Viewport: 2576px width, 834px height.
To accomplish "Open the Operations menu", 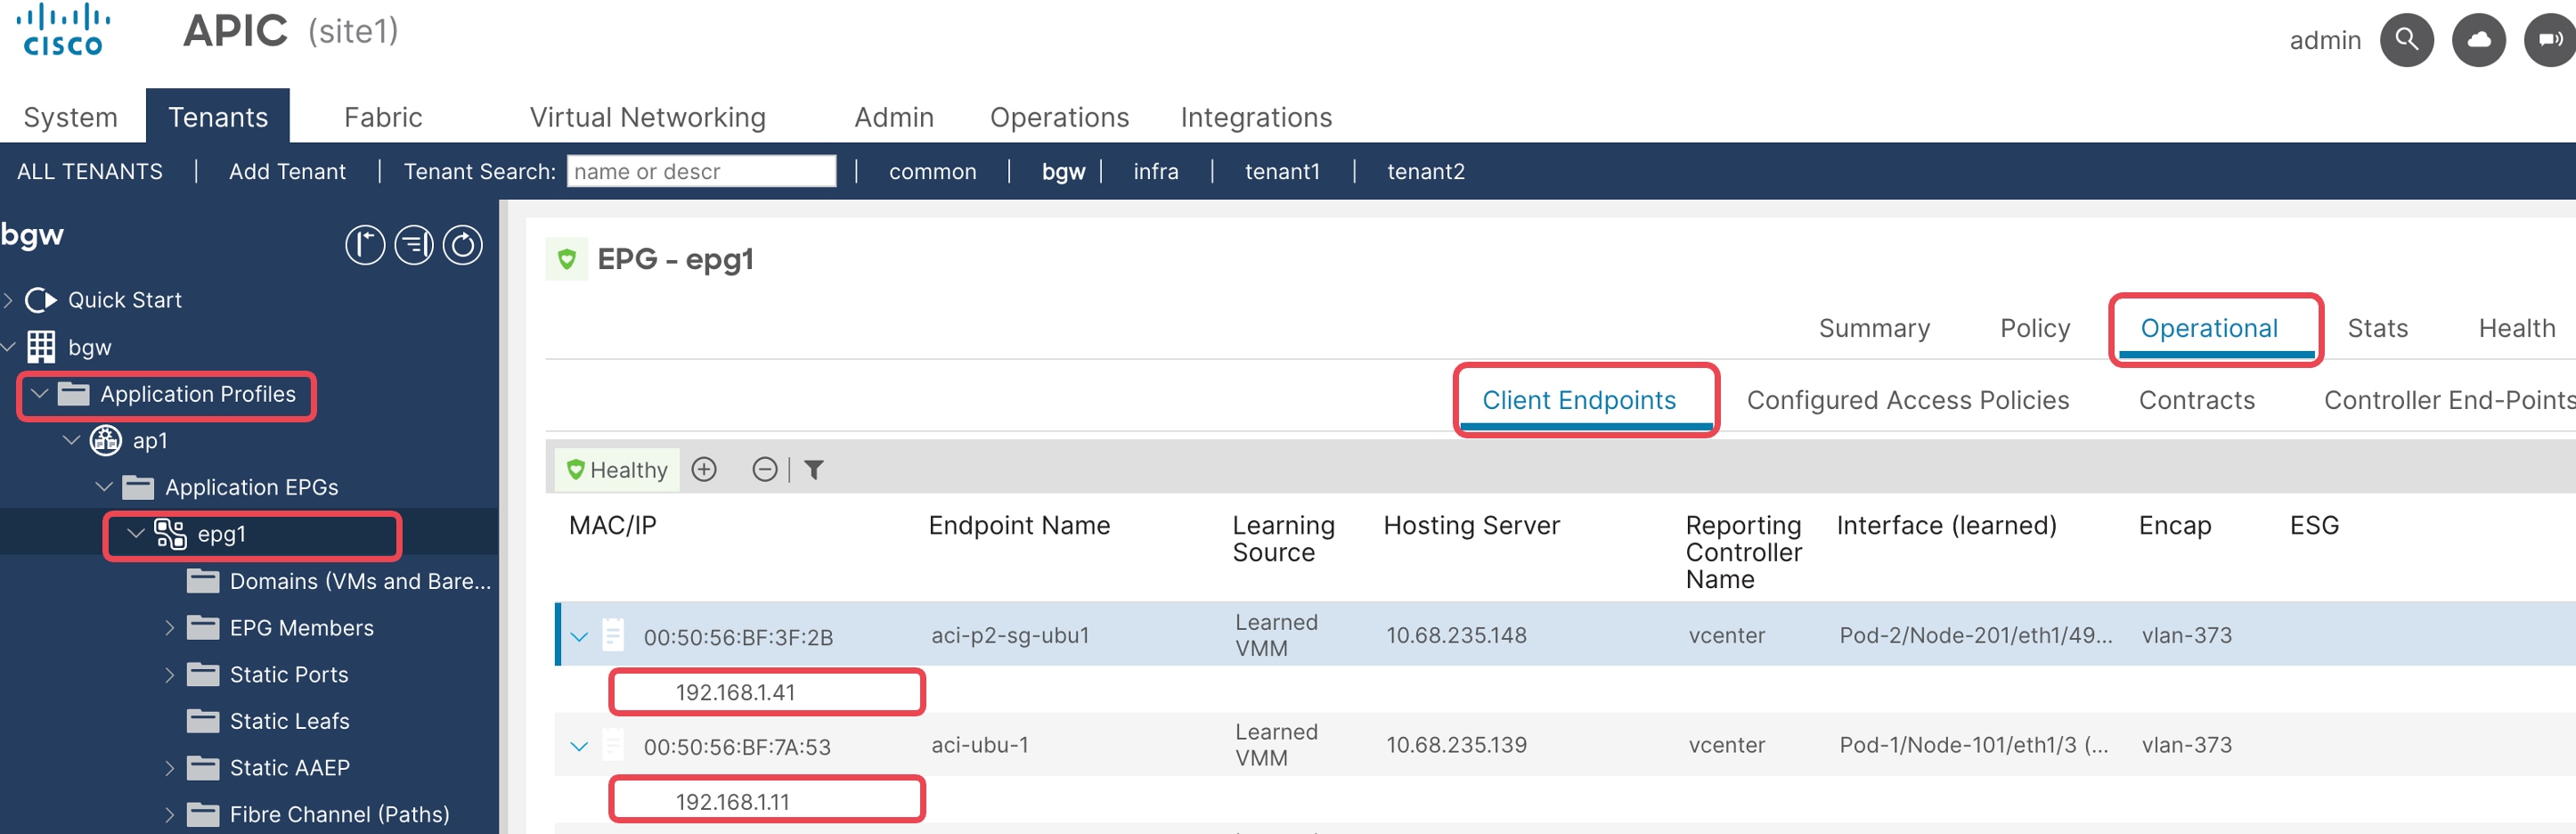I will [1059, 117].
